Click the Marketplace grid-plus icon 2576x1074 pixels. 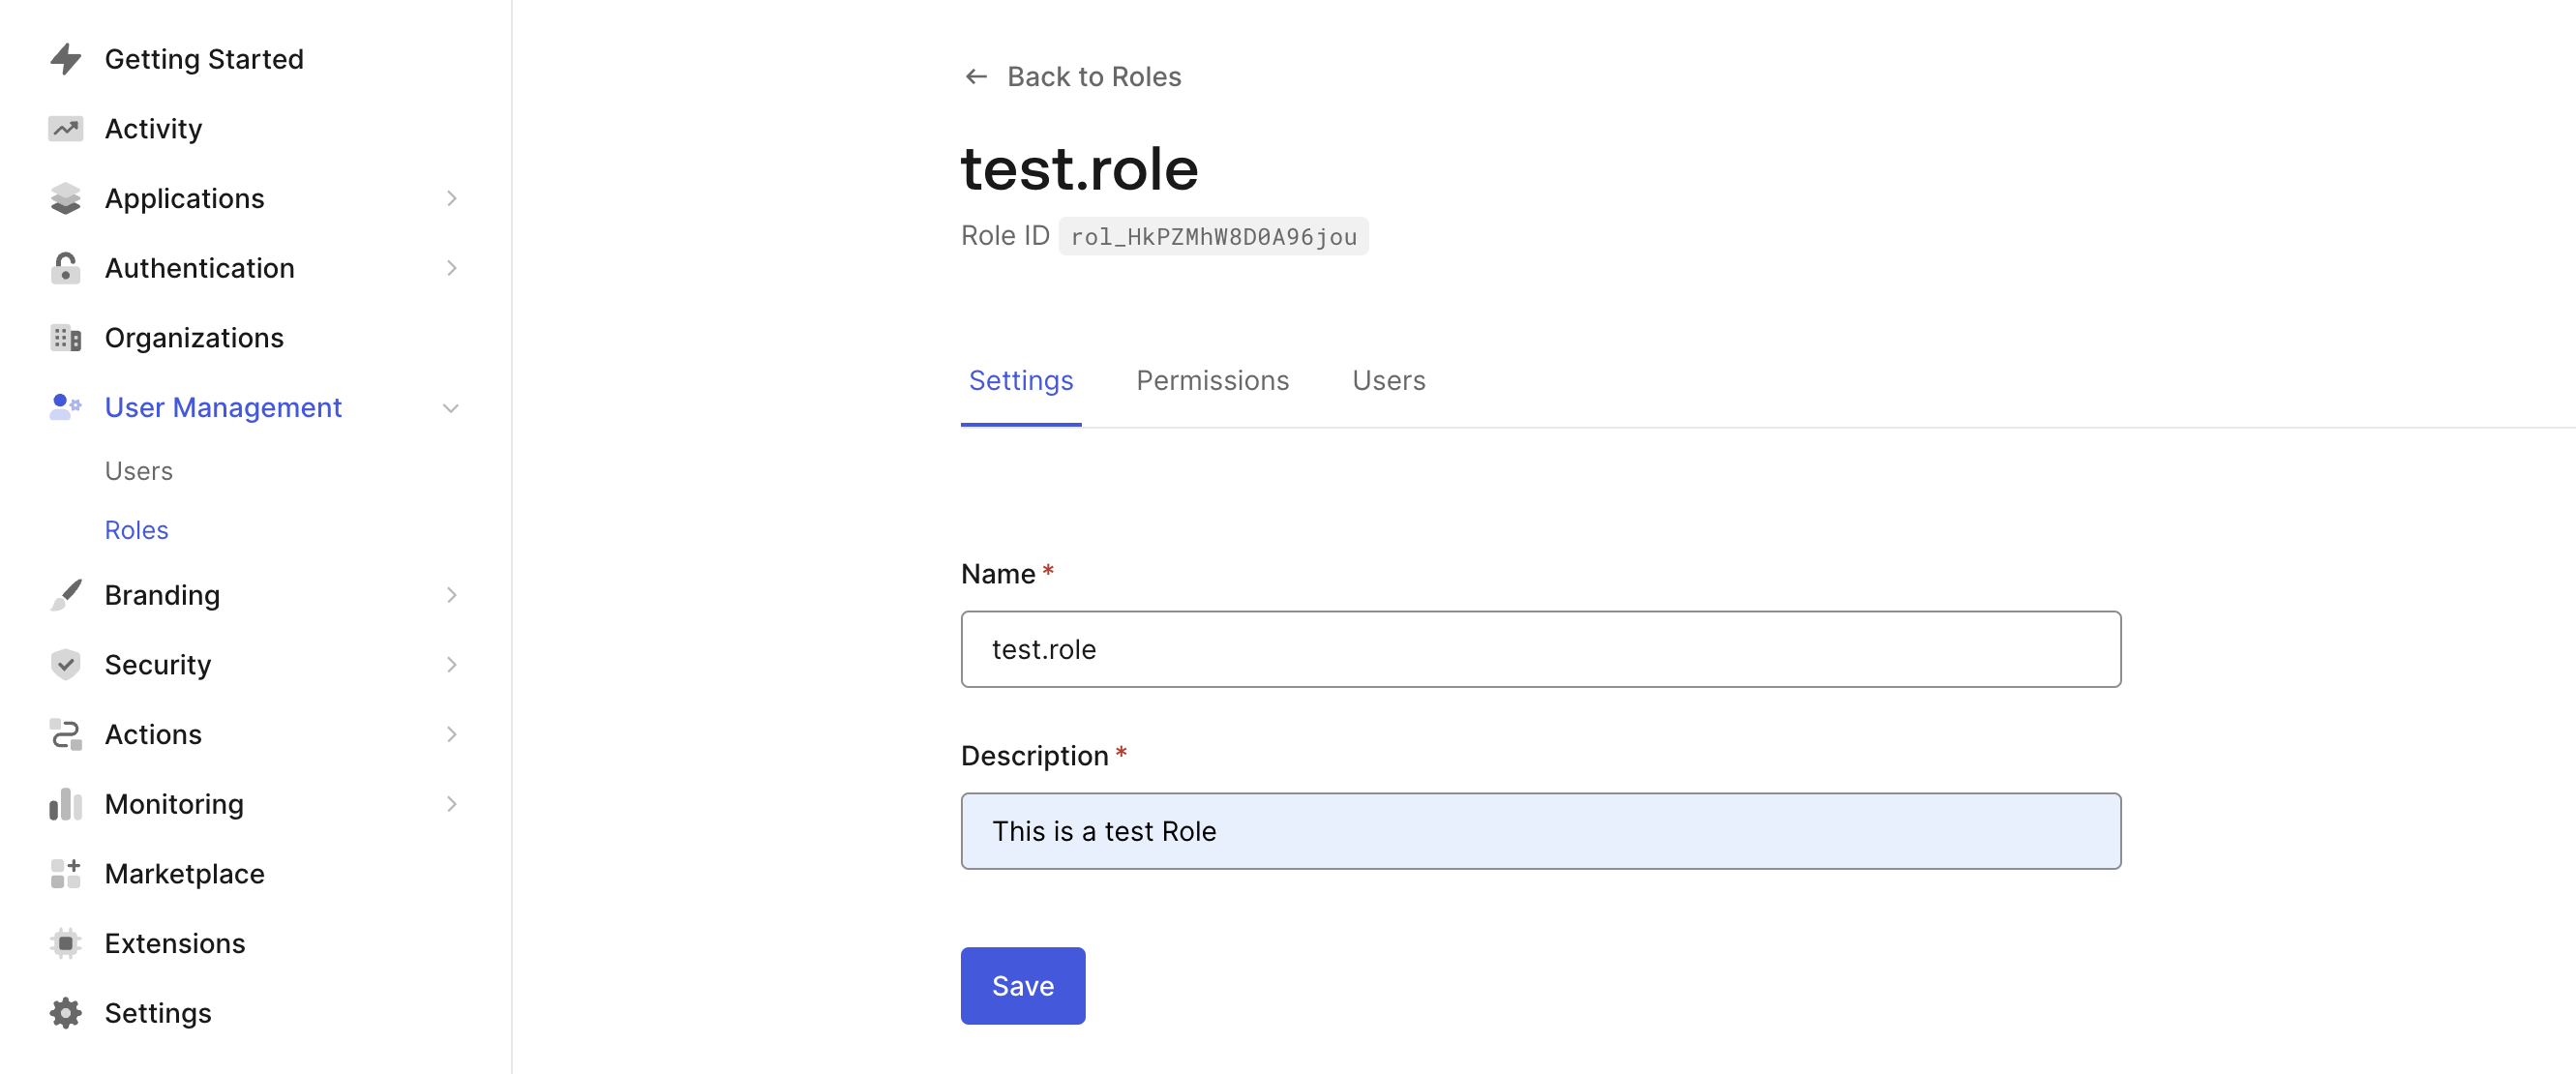point(66,873)
